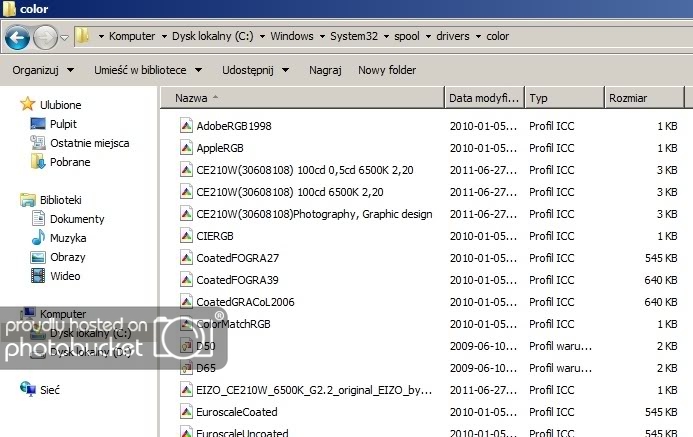Open Wideo film icon
Screen dimensions: 693x437
(38, 276)
